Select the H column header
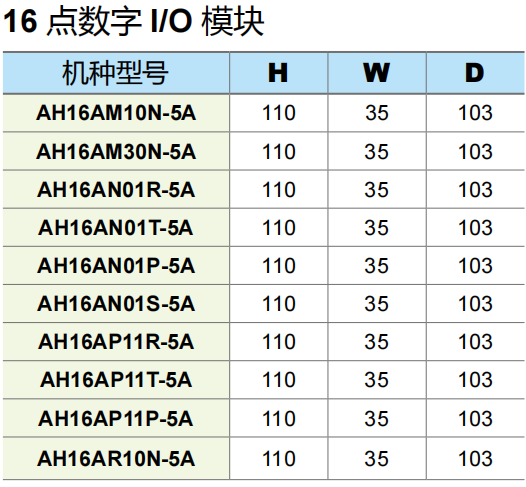The width and height of the screenshot is (526, 487). coord(278,73)
